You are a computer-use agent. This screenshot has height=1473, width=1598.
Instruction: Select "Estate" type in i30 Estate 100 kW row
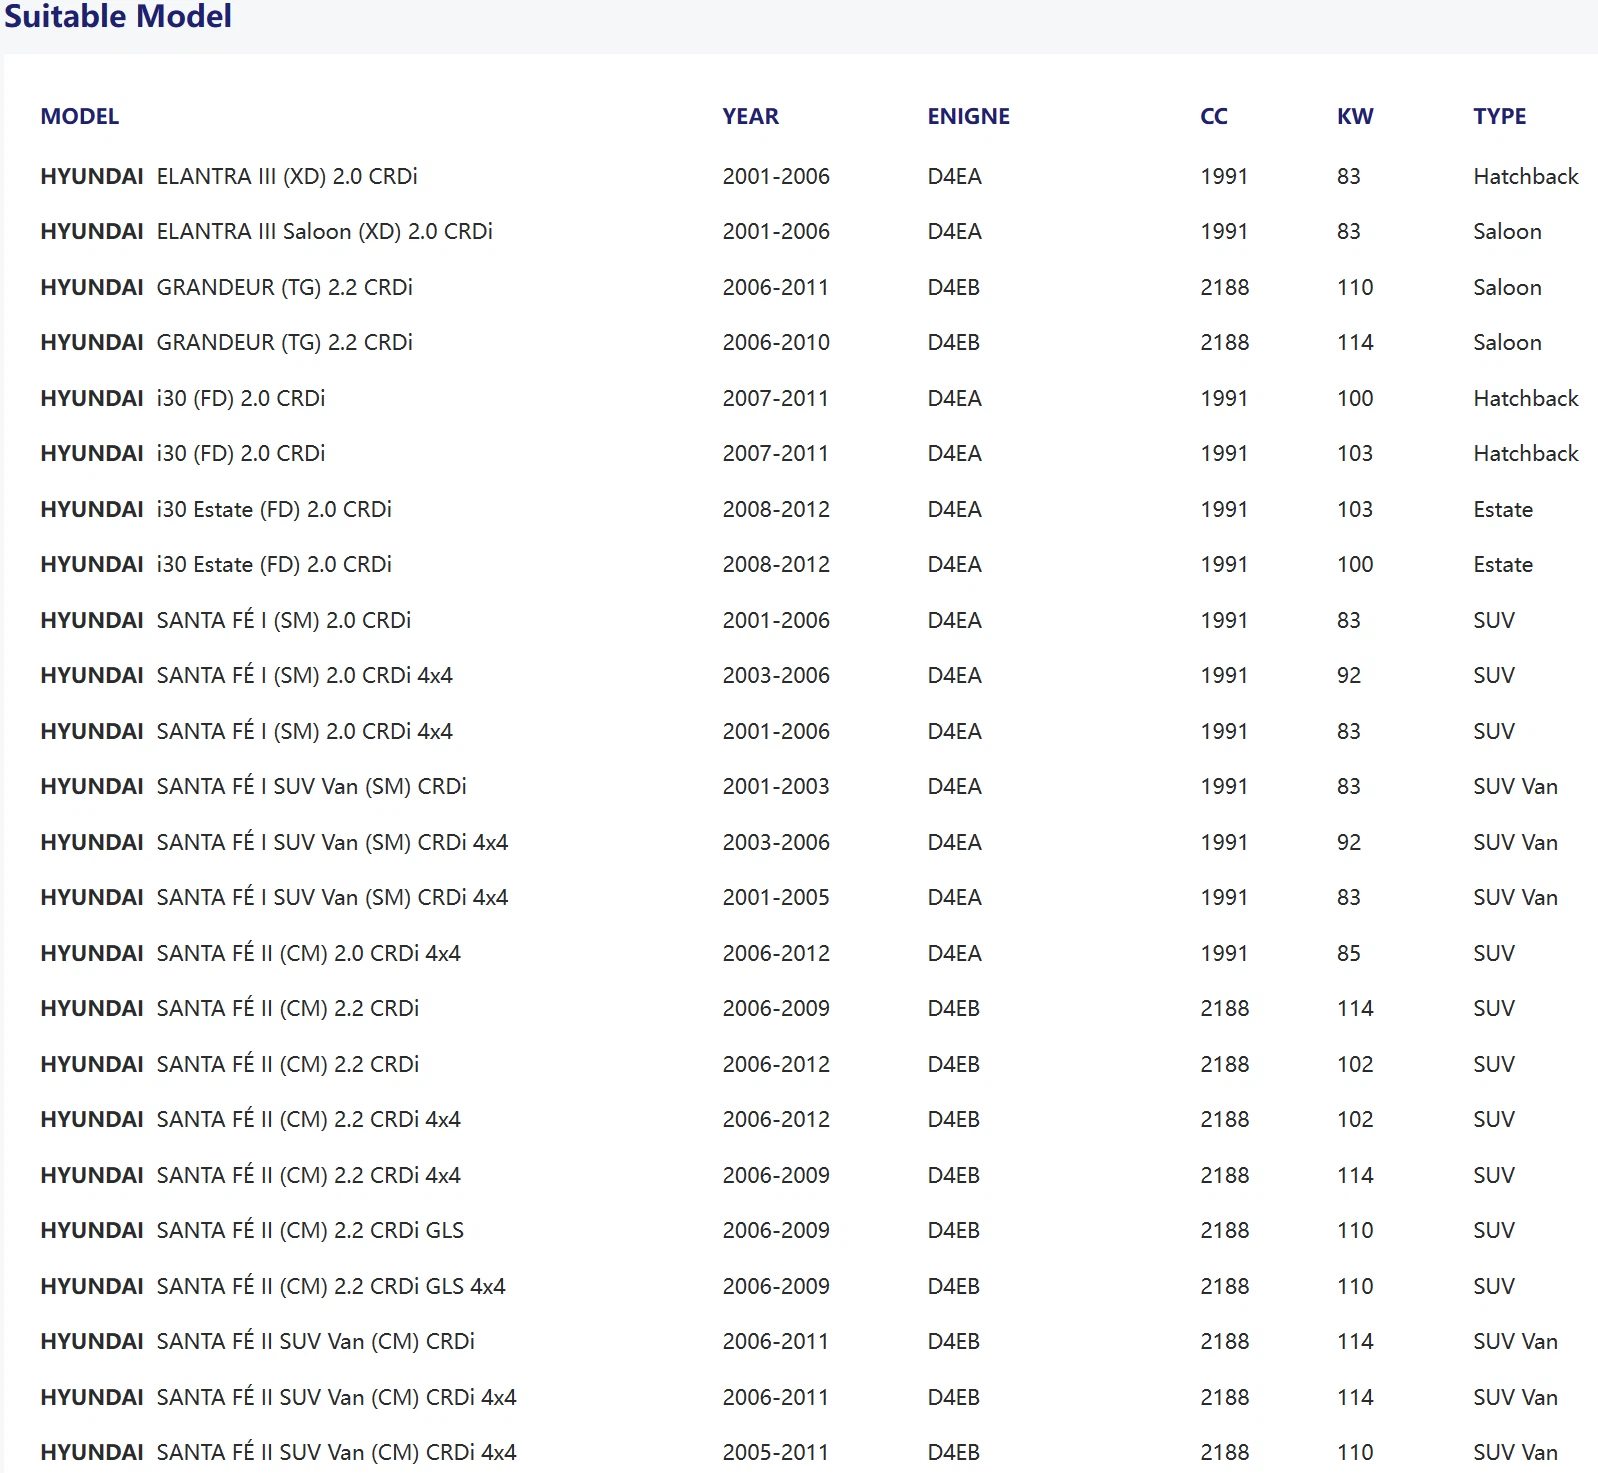click(x=1503, y=565)
